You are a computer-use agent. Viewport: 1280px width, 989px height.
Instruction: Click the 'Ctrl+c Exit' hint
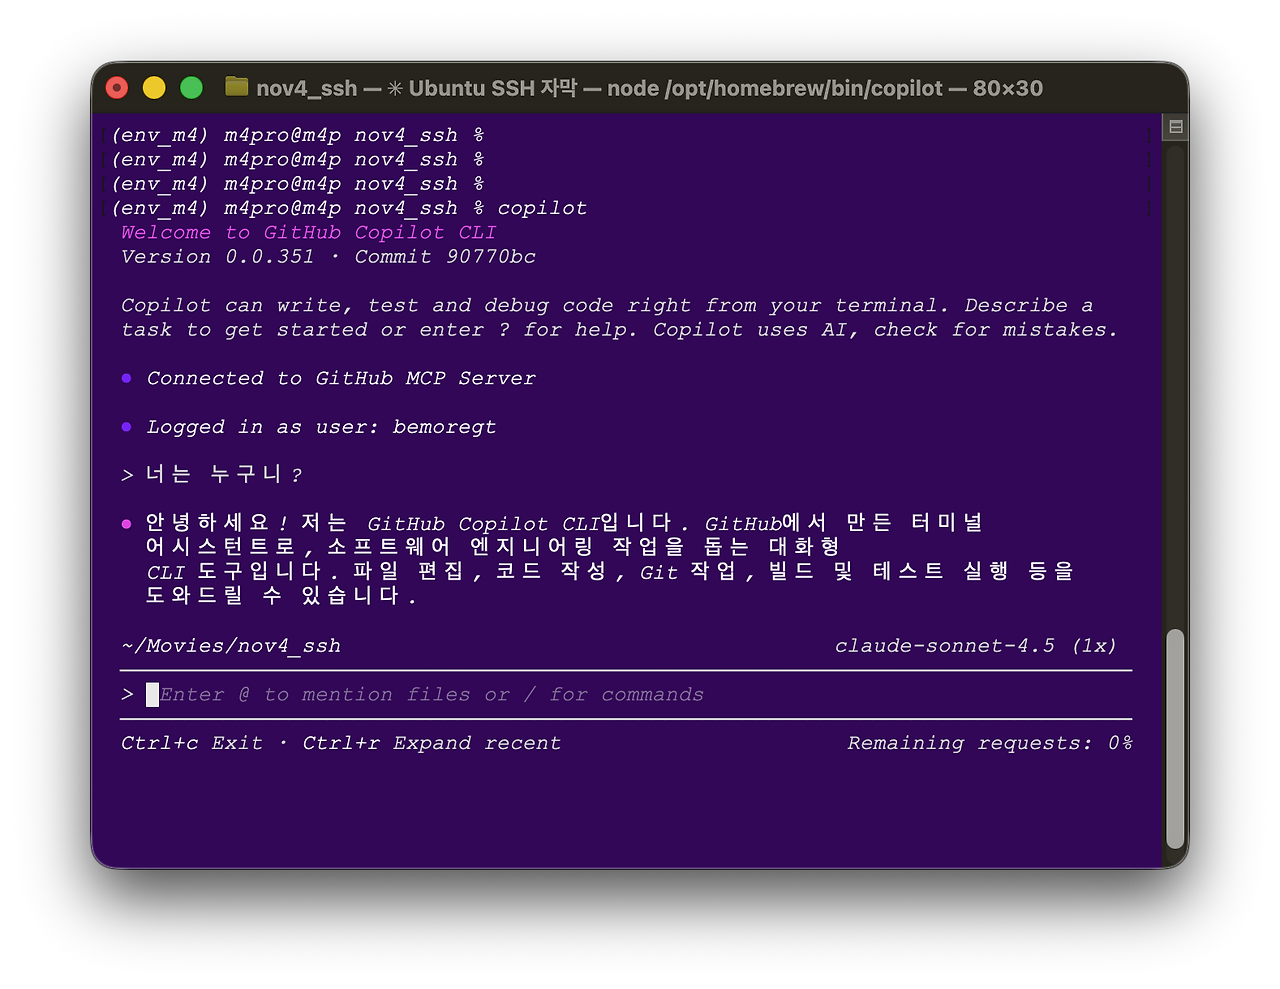(x=192, y=743)
